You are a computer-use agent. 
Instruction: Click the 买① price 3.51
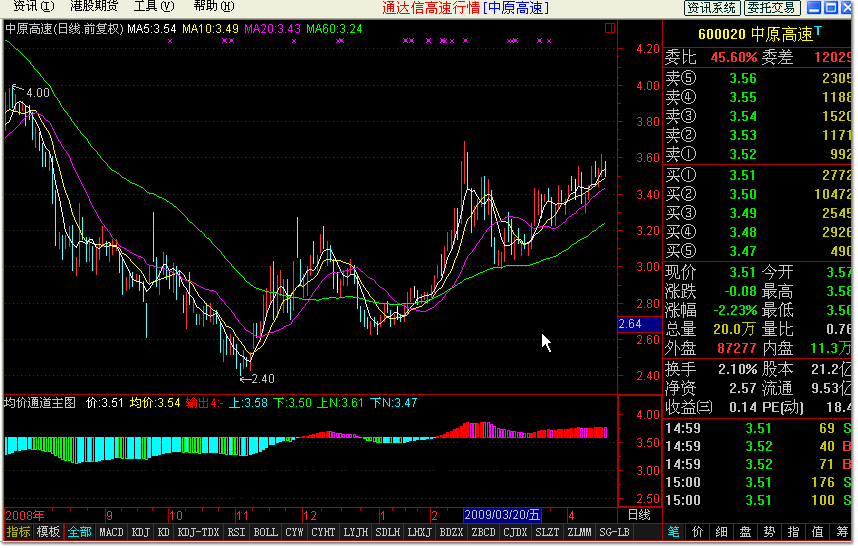click(743, 176)
